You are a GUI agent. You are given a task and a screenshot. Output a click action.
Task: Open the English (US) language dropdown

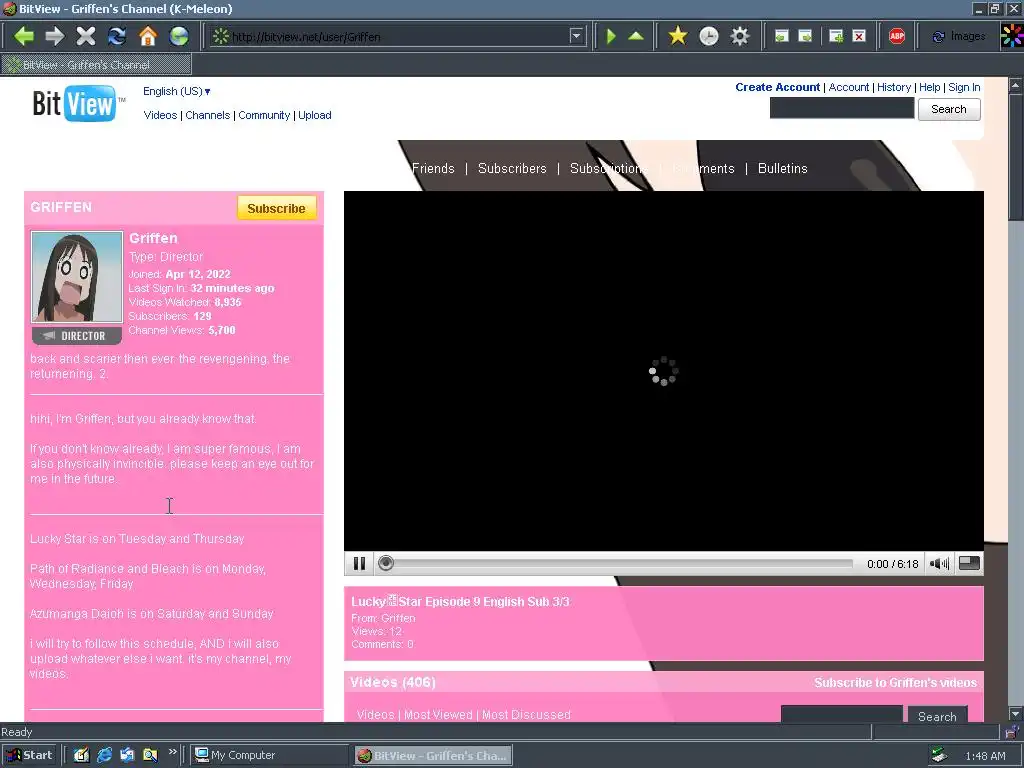[x=177, y=91]
